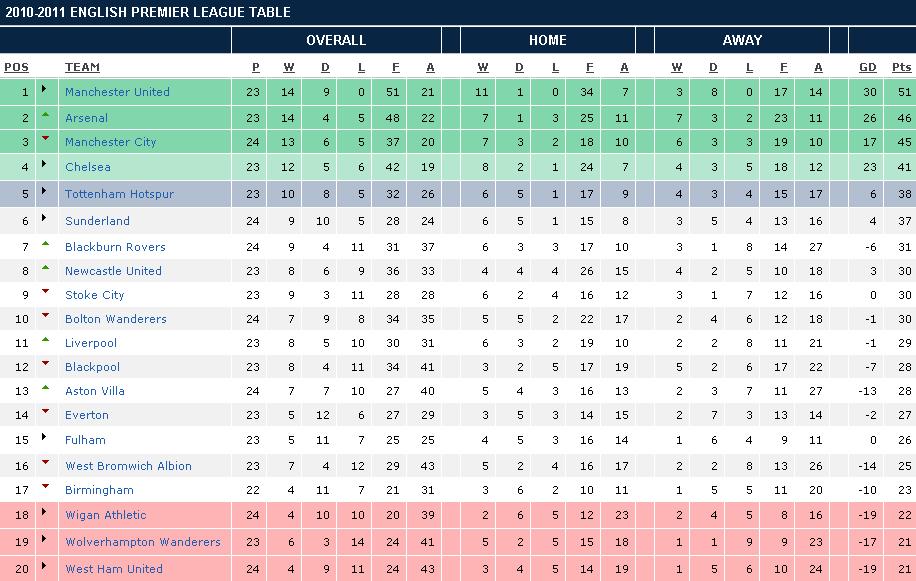Click Liverpool's green up-arrow movement icon
Image resolution: width=916 pixels, height=581 pixels.
[x=46, y=339]
